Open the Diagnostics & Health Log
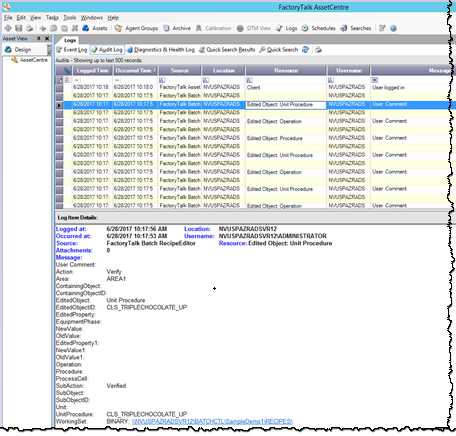The image size is (456, 436). pos(161,50)
